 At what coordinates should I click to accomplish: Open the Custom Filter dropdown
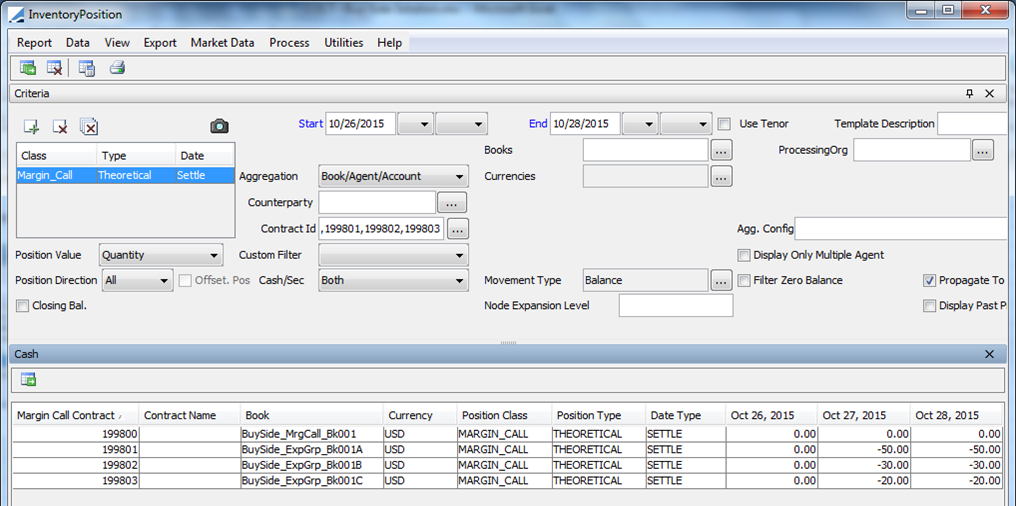coord(393,255)
